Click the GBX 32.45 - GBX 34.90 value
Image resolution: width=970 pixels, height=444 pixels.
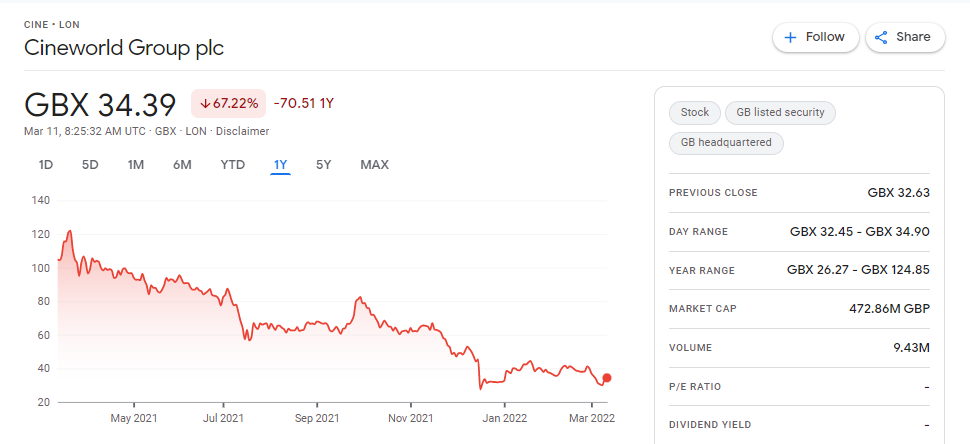pos(860,232)
